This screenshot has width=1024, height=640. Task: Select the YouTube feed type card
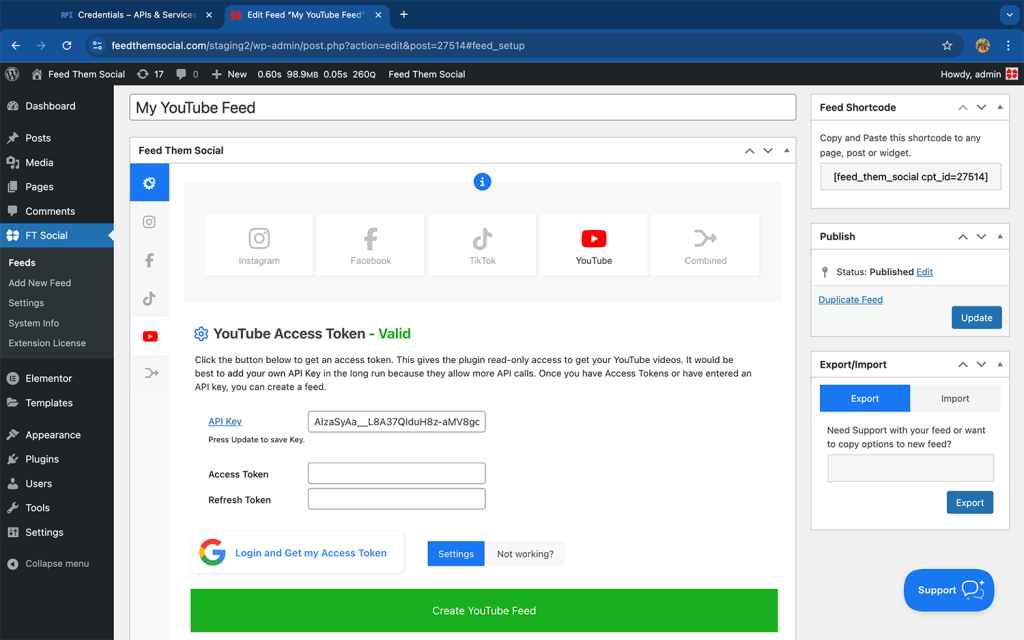pos(594,246)
